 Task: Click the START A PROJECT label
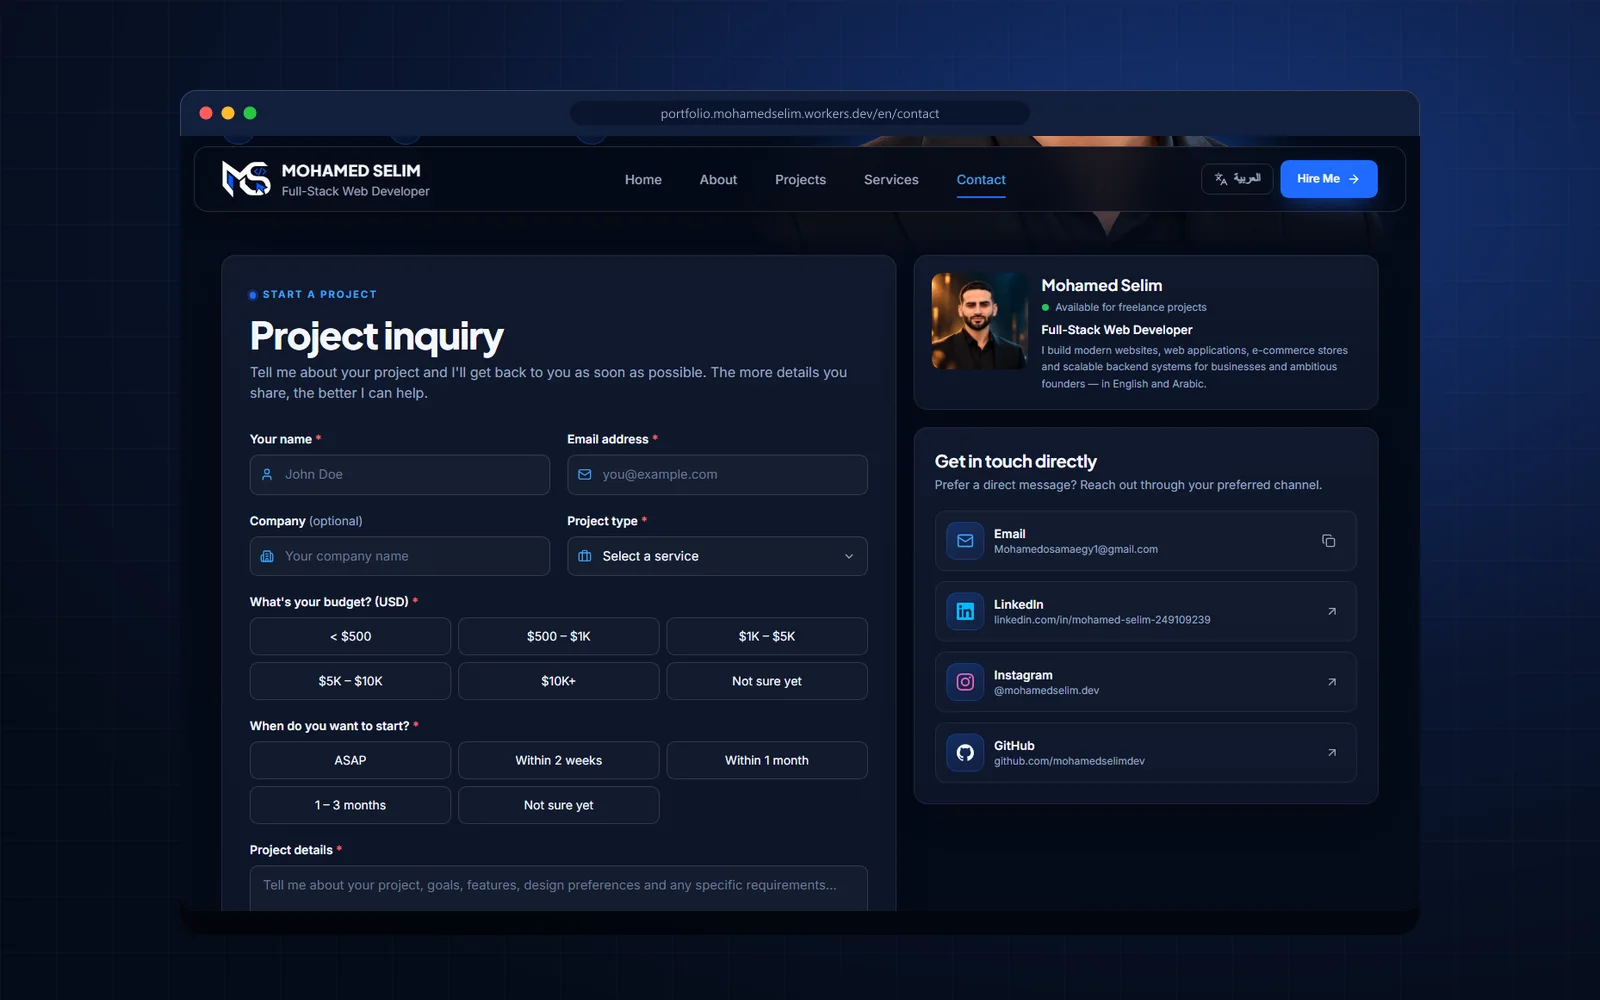point(319,295)
